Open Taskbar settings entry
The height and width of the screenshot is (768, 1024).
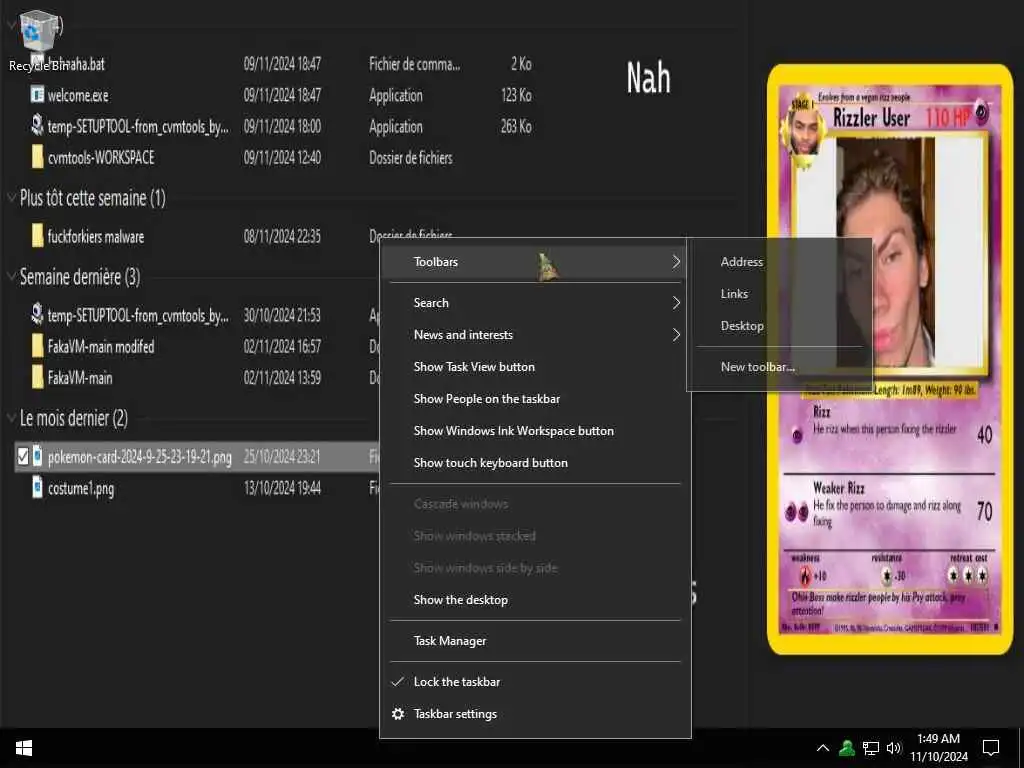coord(535,714)
